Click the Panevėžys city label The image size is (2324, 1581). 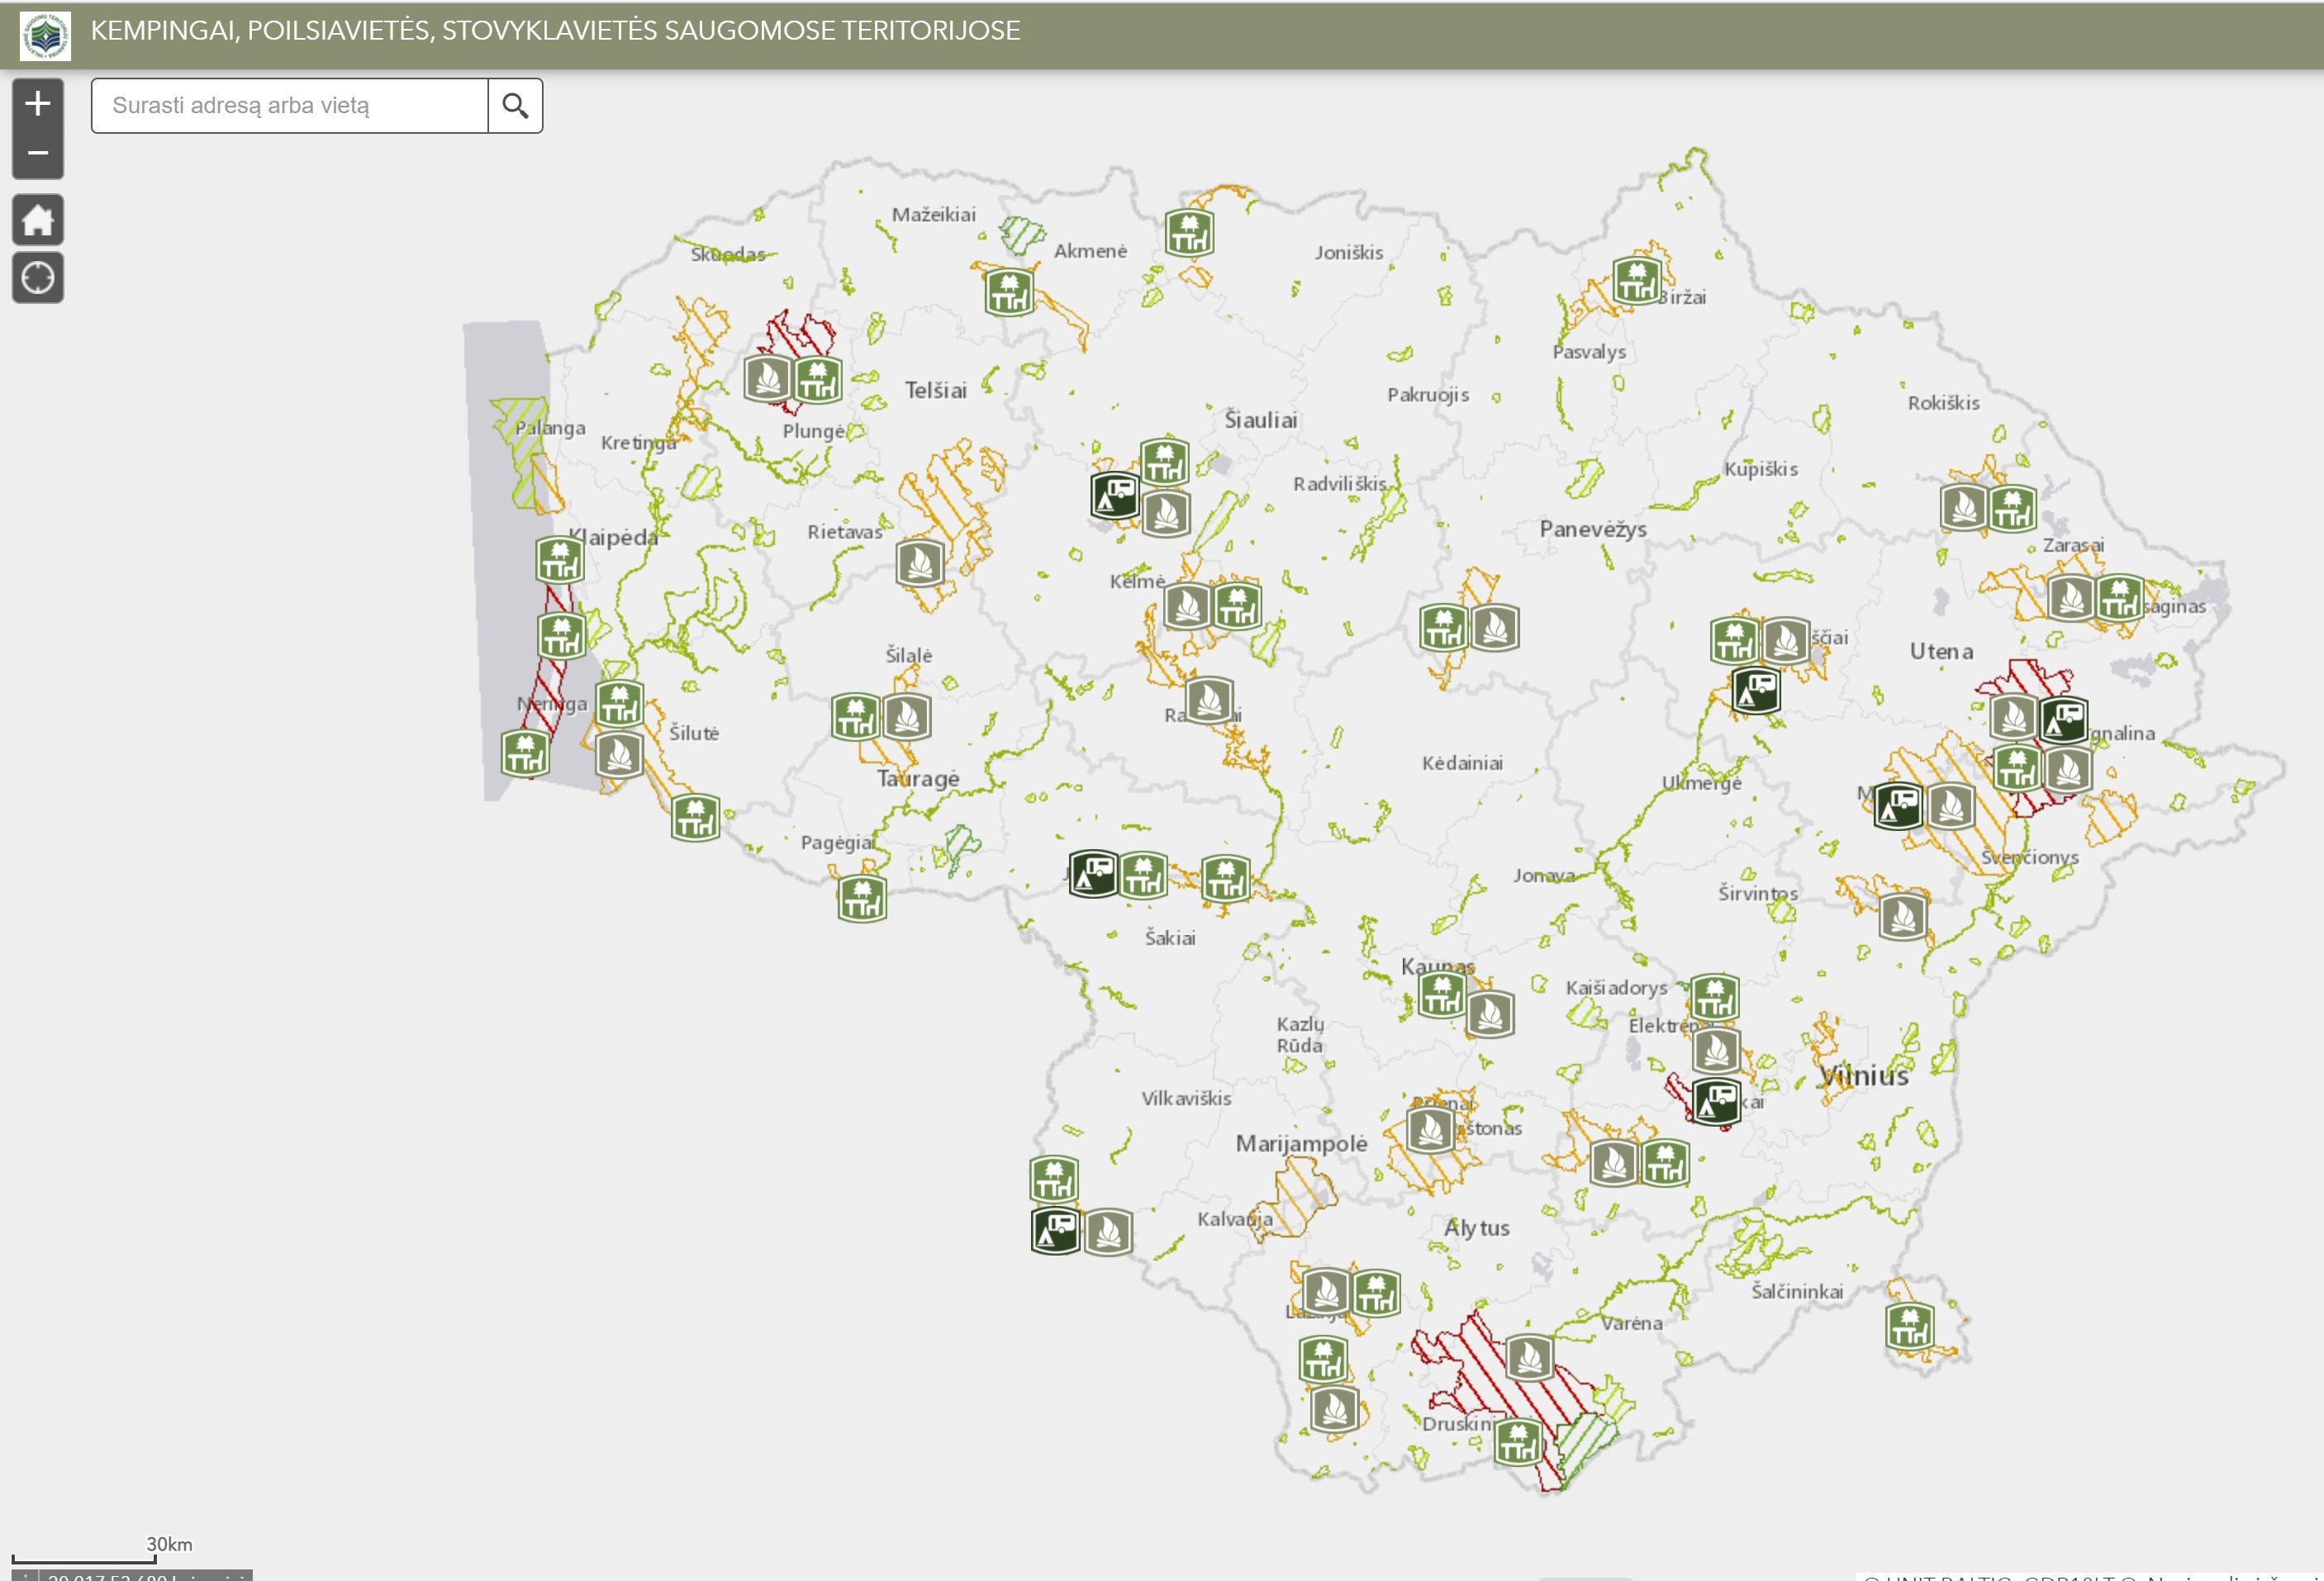[x=1593, y=529]
